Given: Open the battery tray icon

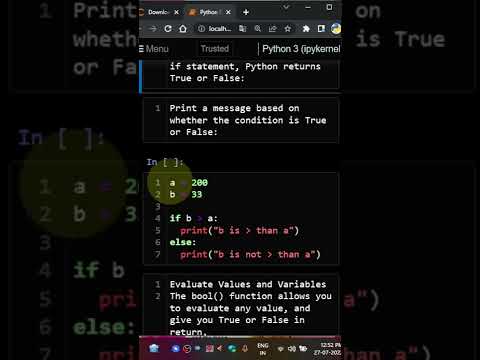Looking at the screenshot, I should point(303,349).
